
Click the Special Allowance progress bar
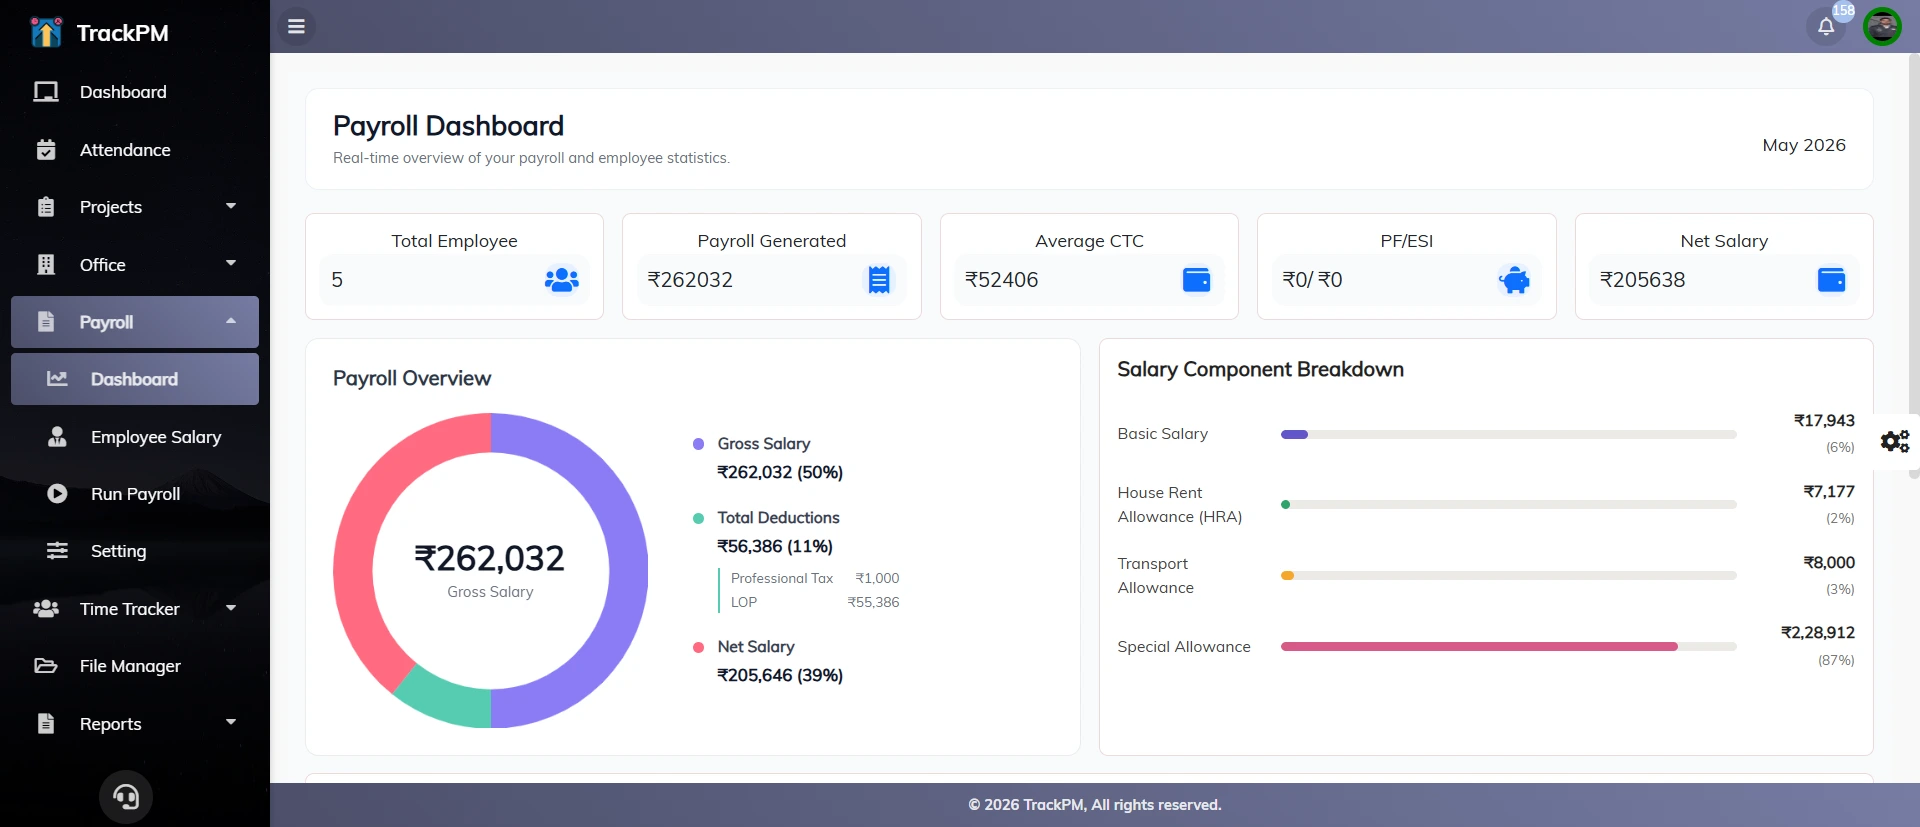(1508, 647)
